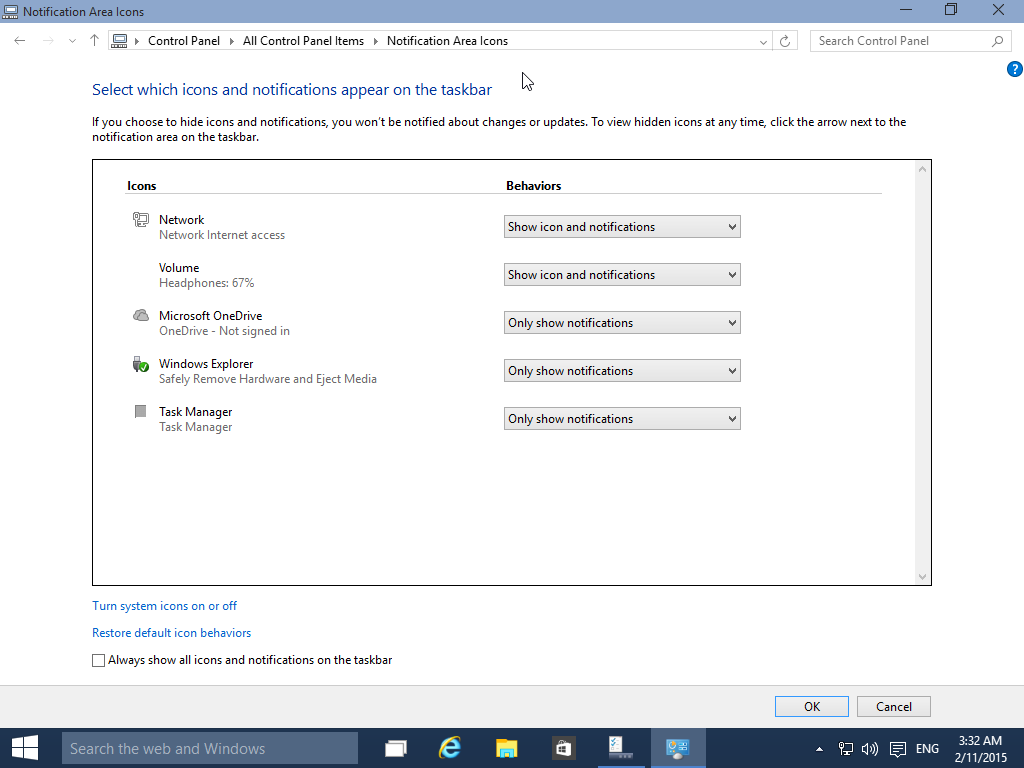This screenshot has width=1024, height=768.
Task: Open File Explorer from the taskbar
Action: click(506, 748)
